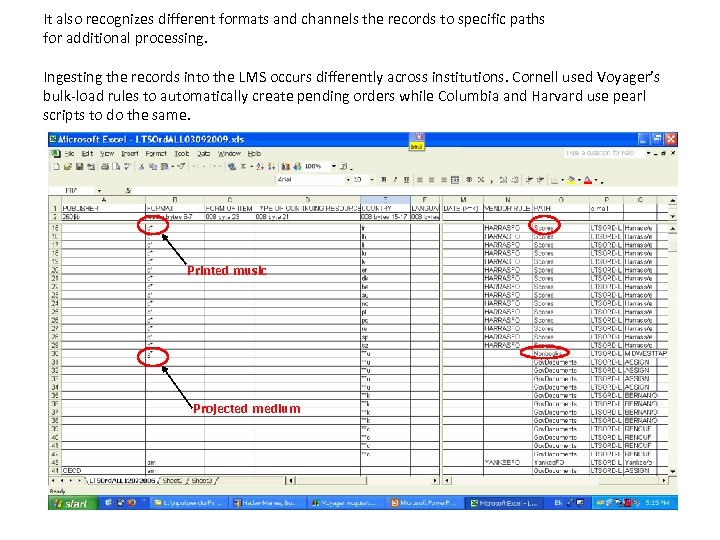Click the vertical scrollbar down arrow
The width and height of the screenshot is (720, 540).
point(673,471)
